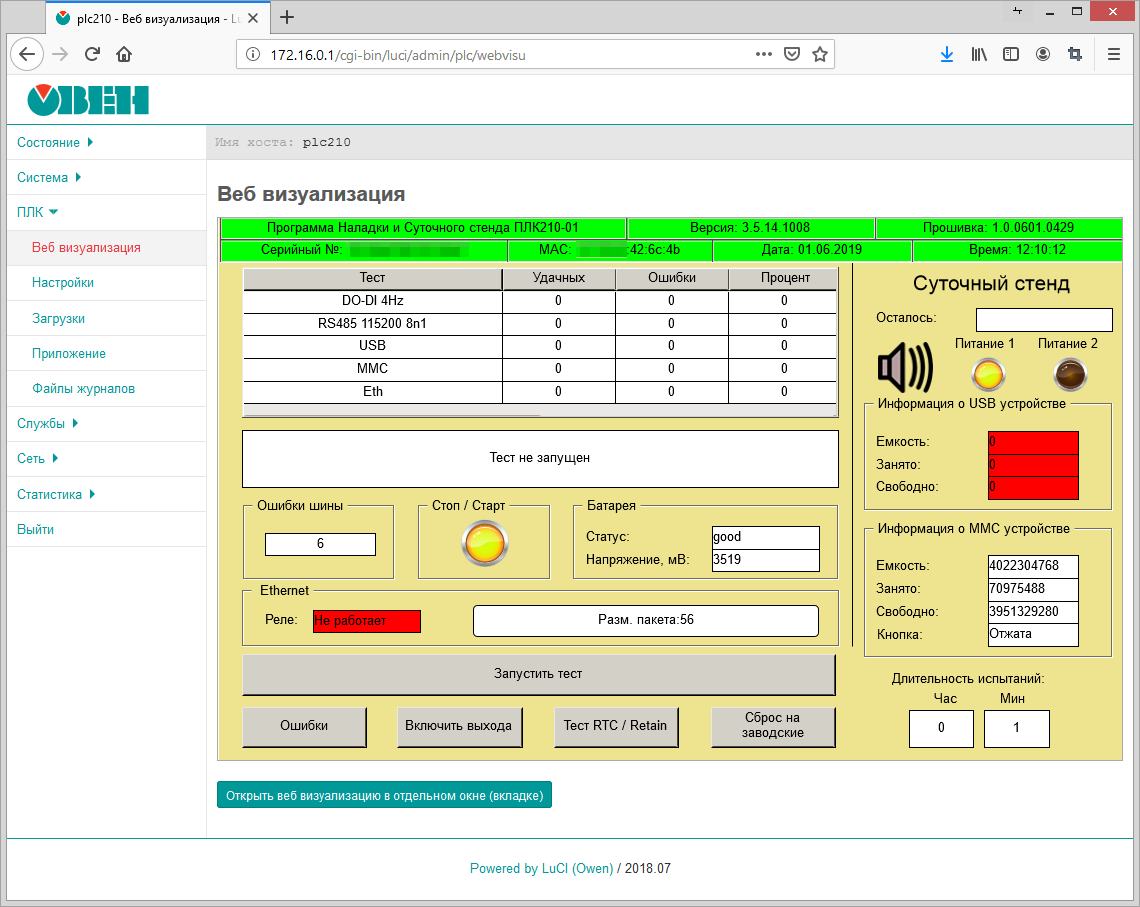This screenshot has height=907, width=1140.
Task: Toggle the Питание 2 indicator lamp
Action: (x=1069, y=374)
